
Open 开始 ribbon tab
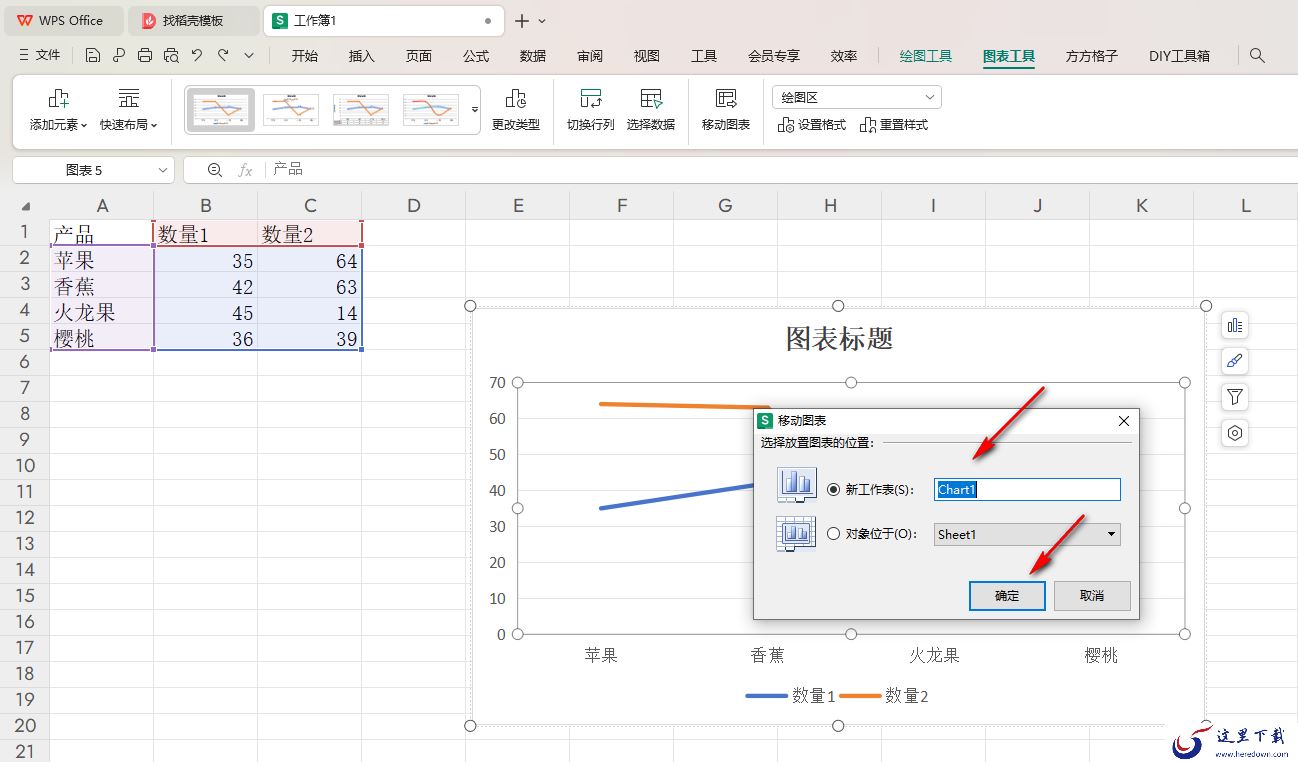pos(305,56)
